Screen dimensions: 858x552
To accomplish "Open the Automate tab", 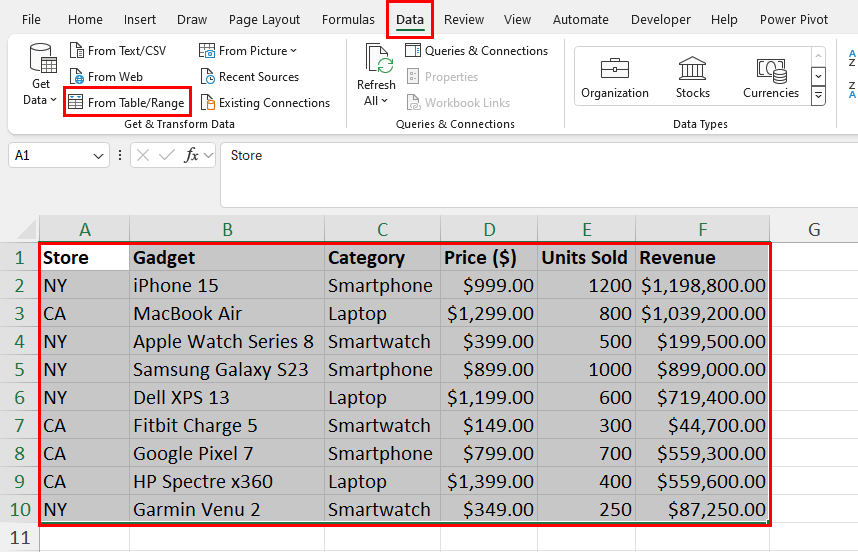I will click(581, 20).
